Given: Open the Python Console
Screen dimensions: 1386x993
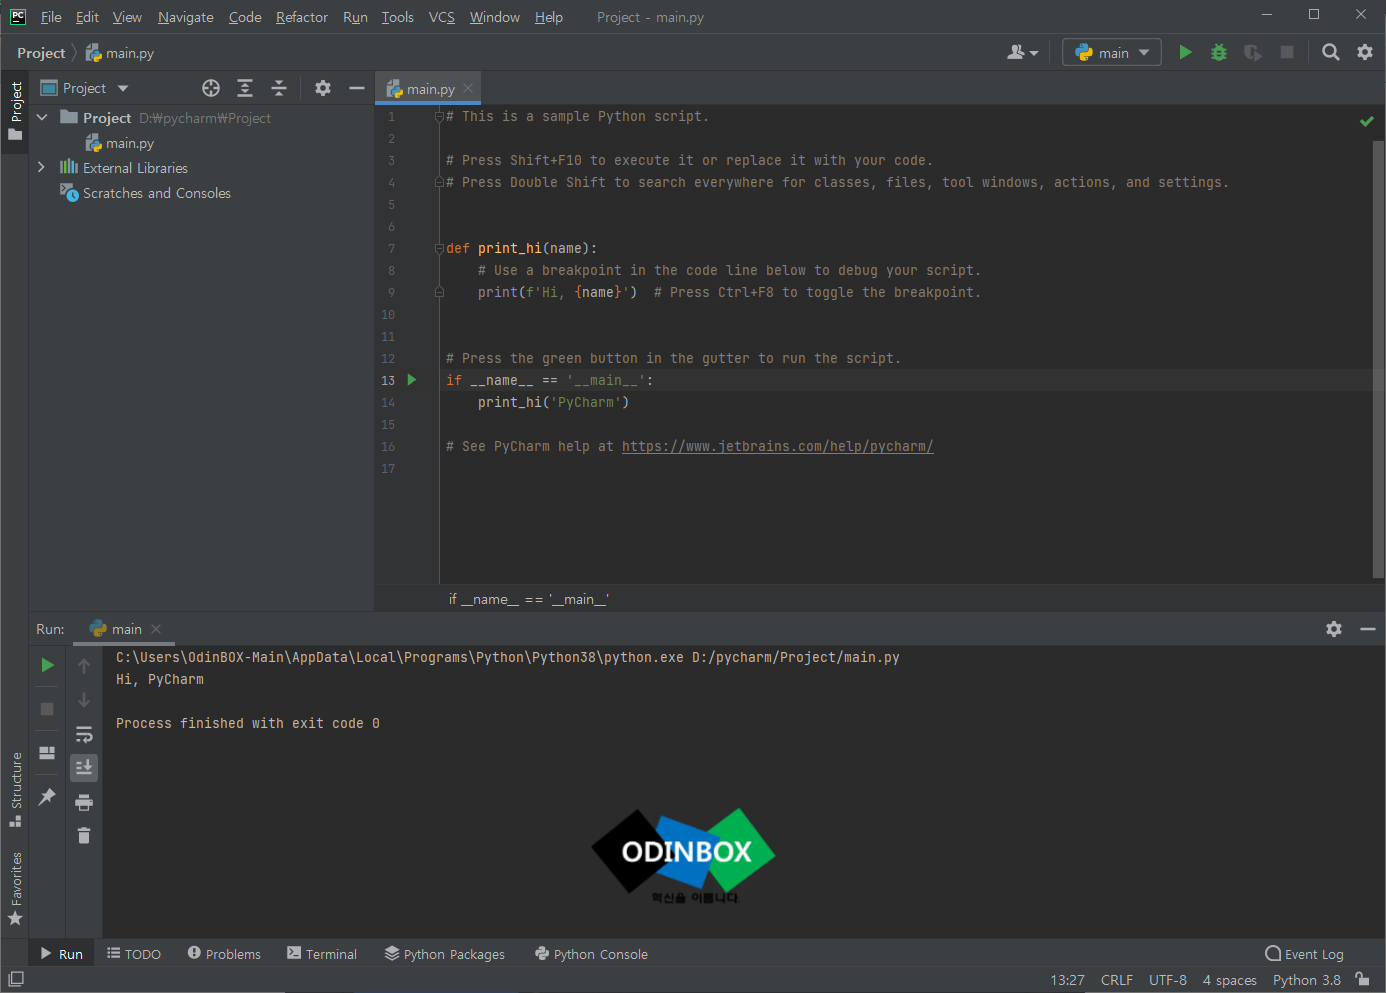Looking at the screenshot, I should (591, 954).
